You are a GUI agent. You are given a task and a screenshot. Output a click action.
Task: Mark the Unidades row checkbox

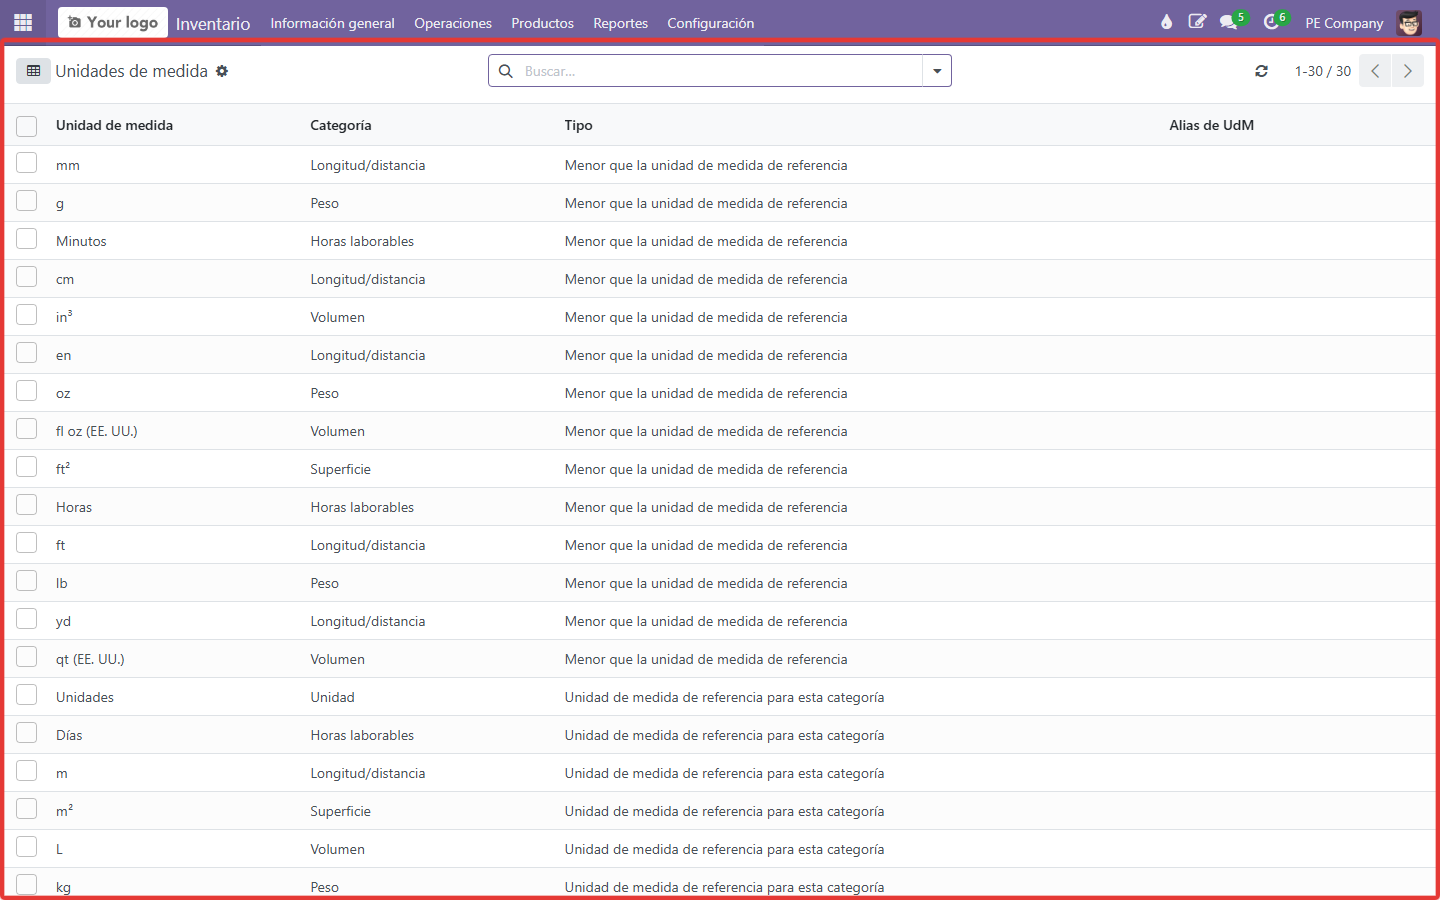[27, 695]
